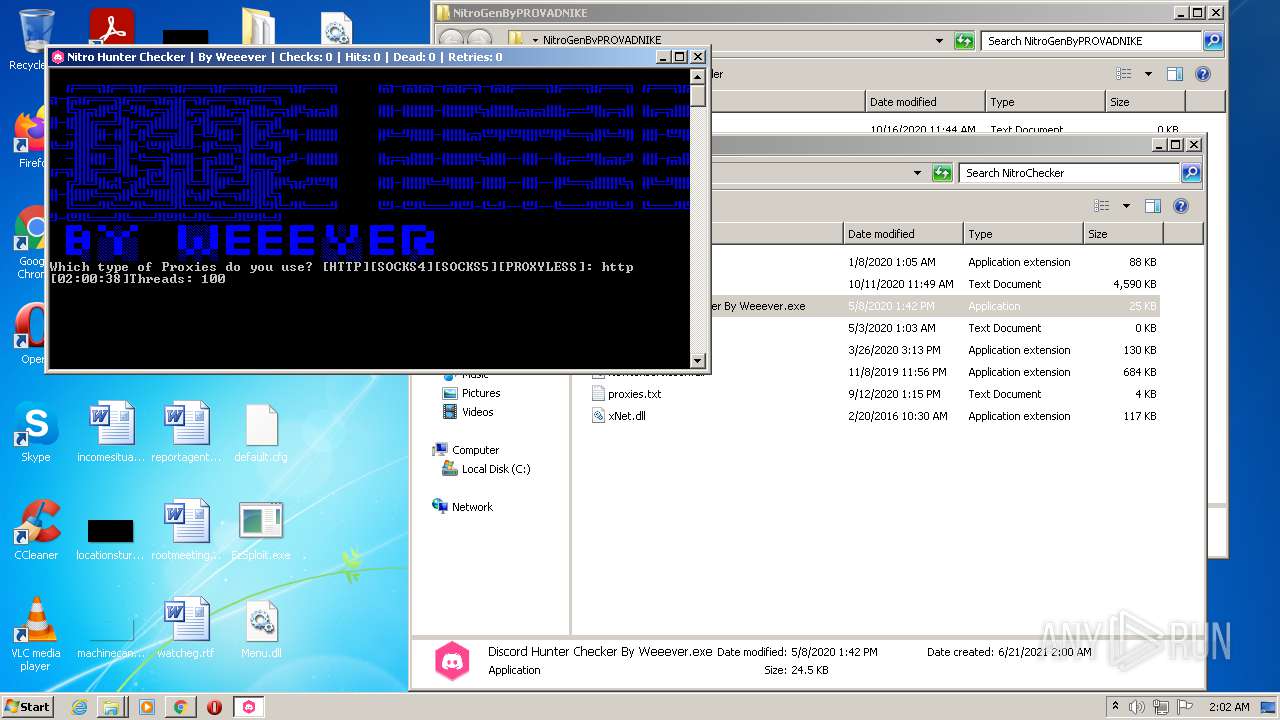Viewport: 1280px width, 720px height.
Task: Open the Skype desktop shortcut
Action: coord(36,432)
